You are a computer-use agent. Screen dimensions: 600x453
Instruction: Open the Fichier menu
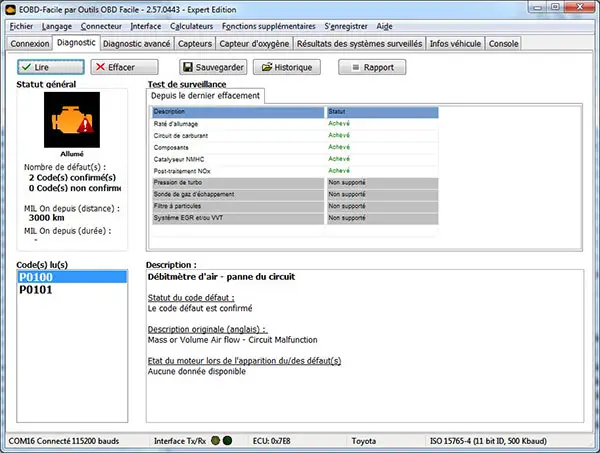pos(20,24)
